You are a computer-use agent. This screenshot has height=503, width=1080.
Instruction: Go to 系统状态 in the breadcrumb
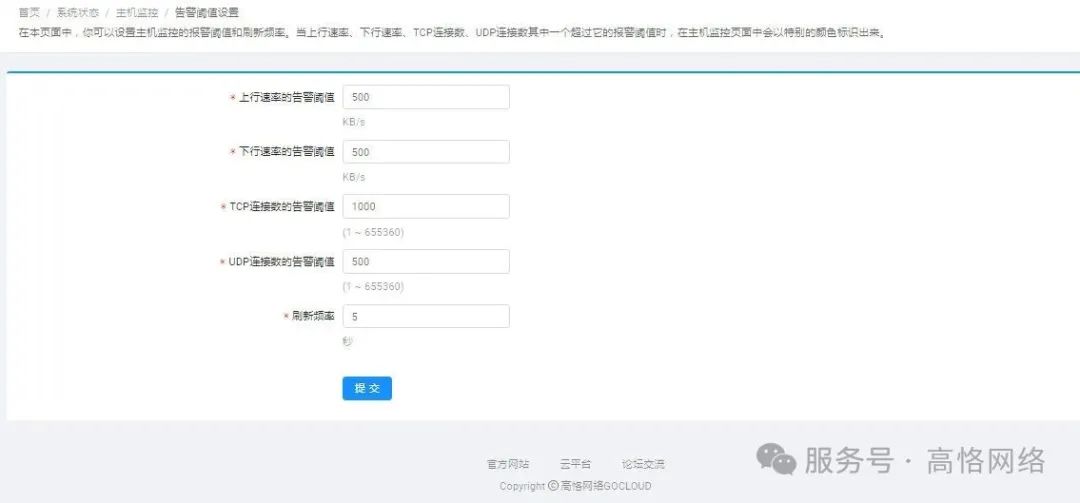coord(78,12)
